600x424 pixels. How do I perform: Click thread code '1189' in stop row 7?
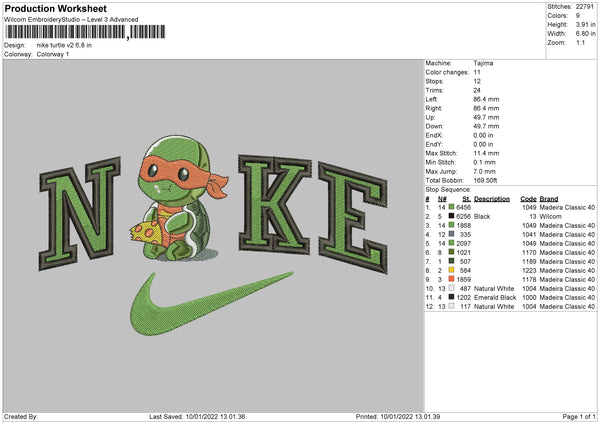pos(529,261)
